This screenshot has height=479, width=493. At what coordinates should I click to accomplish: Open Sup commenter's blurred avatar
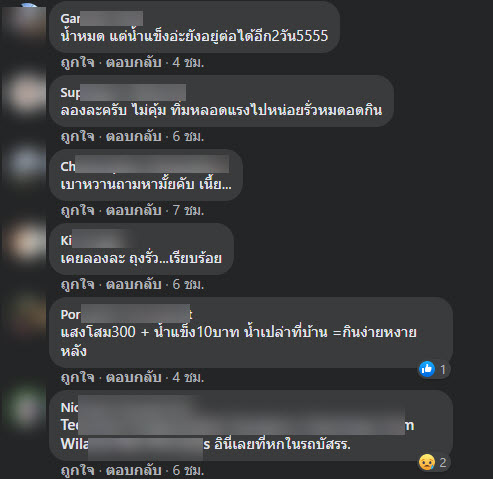coord(24,94)
